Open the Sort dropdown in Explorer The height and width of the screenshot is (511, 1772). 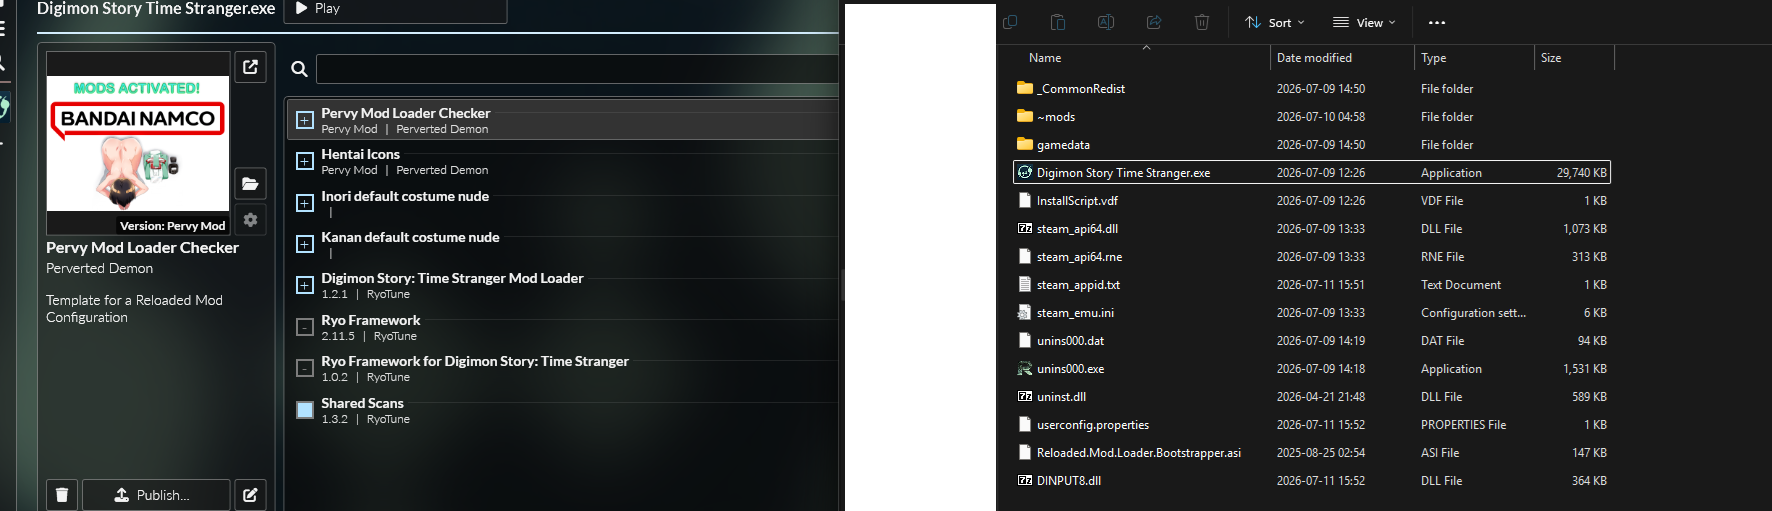[1275, 22]
